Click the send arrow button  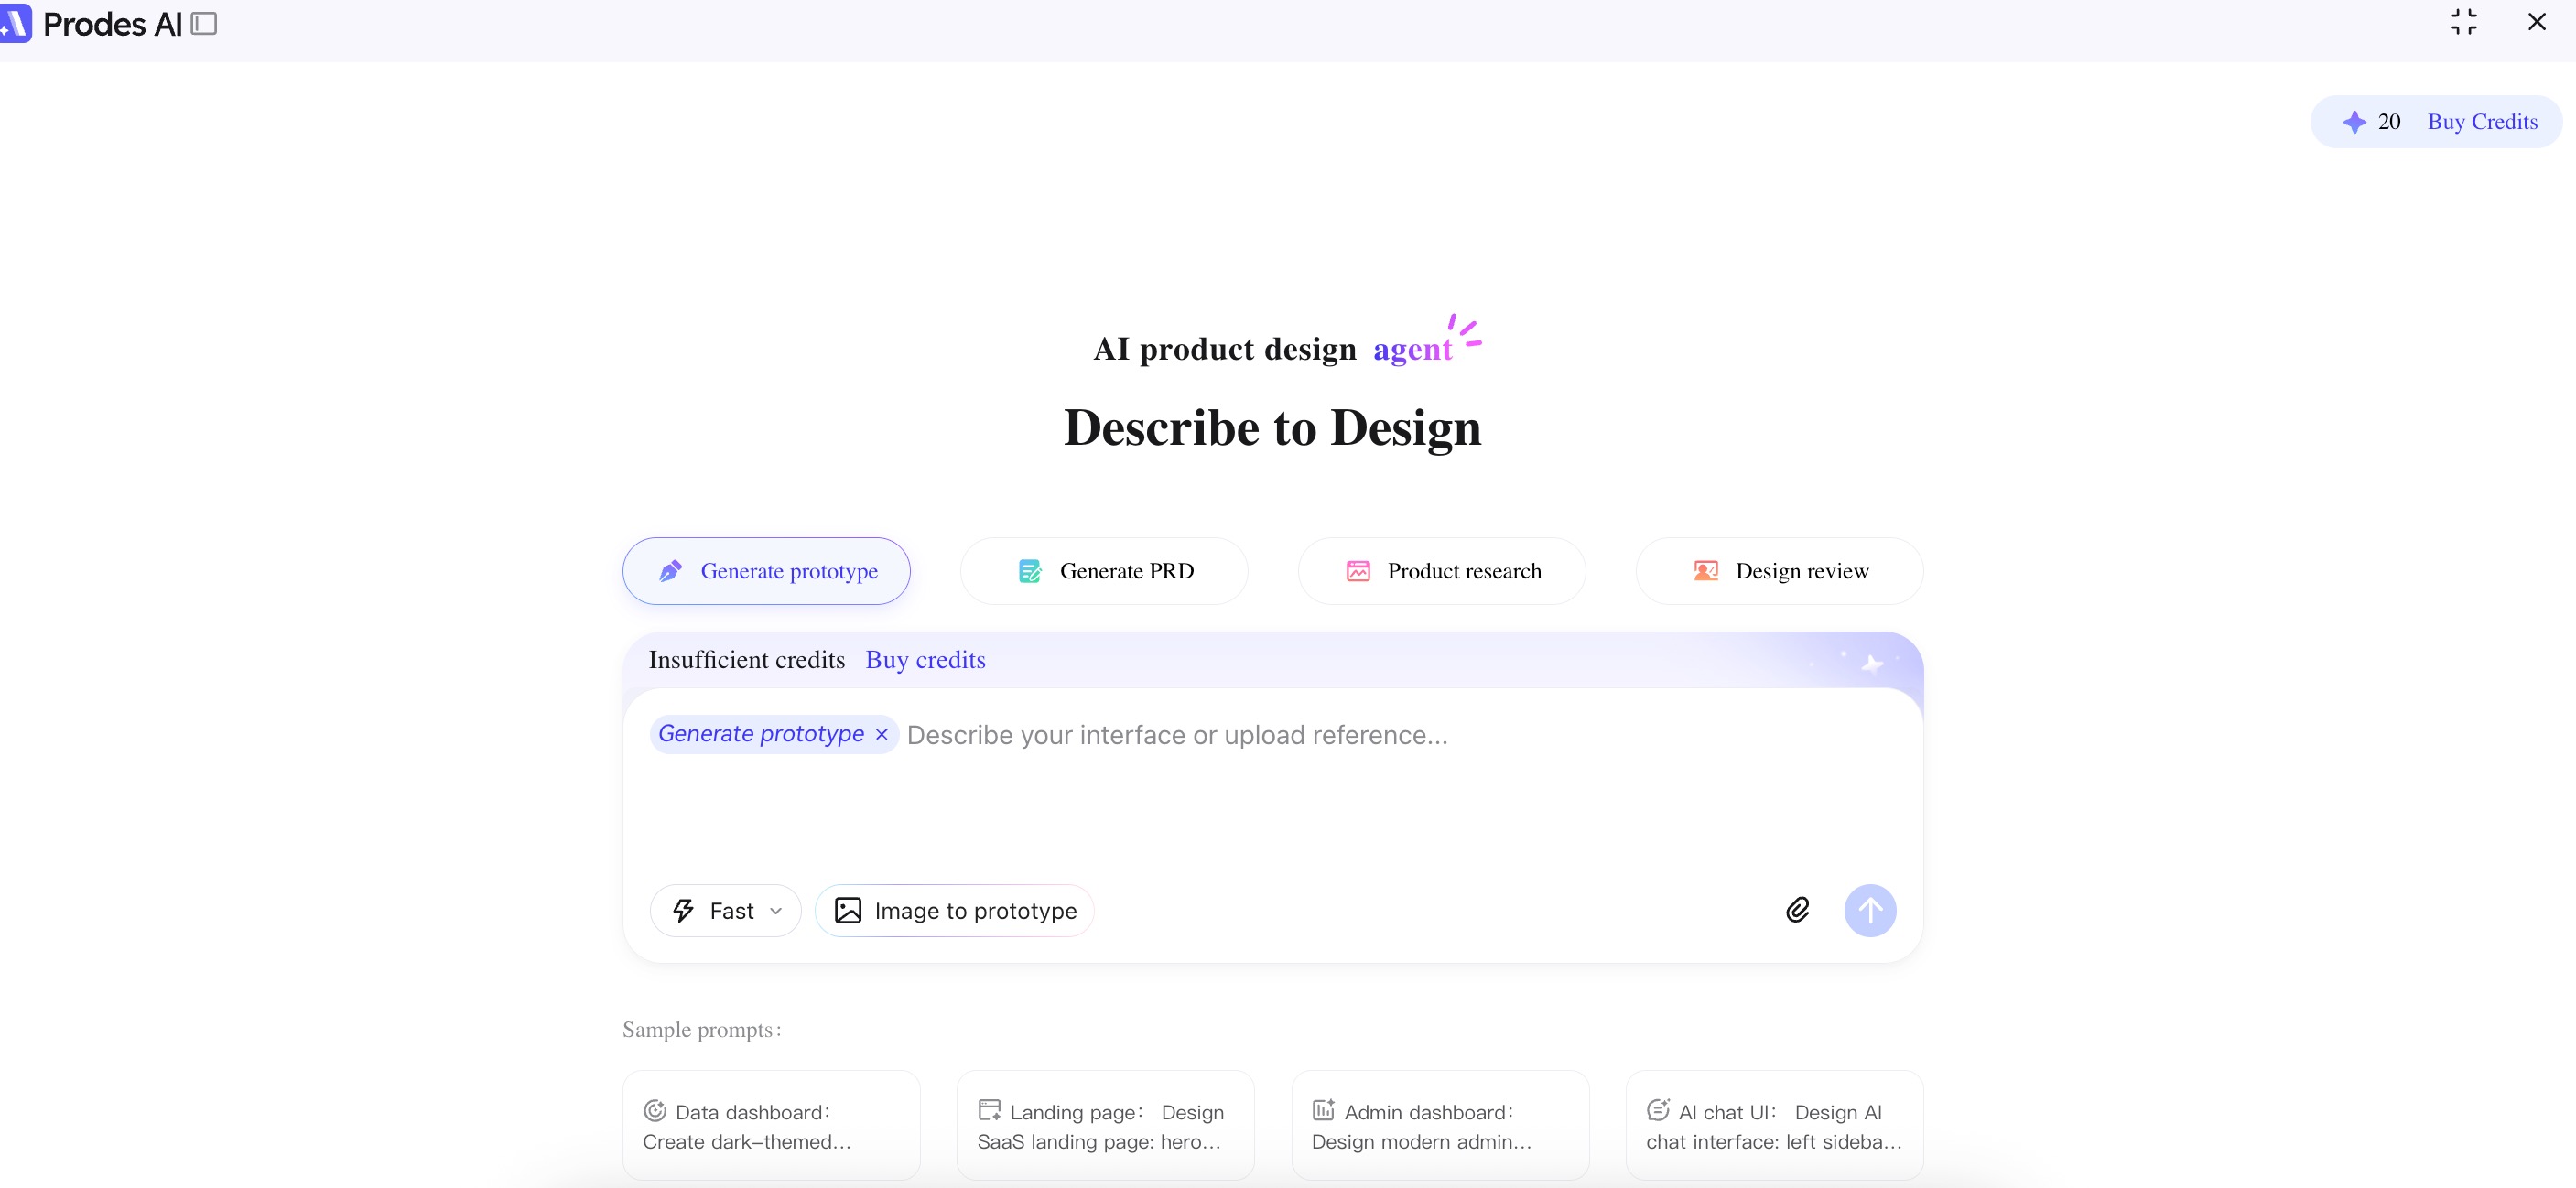(x=1870, y=911)
